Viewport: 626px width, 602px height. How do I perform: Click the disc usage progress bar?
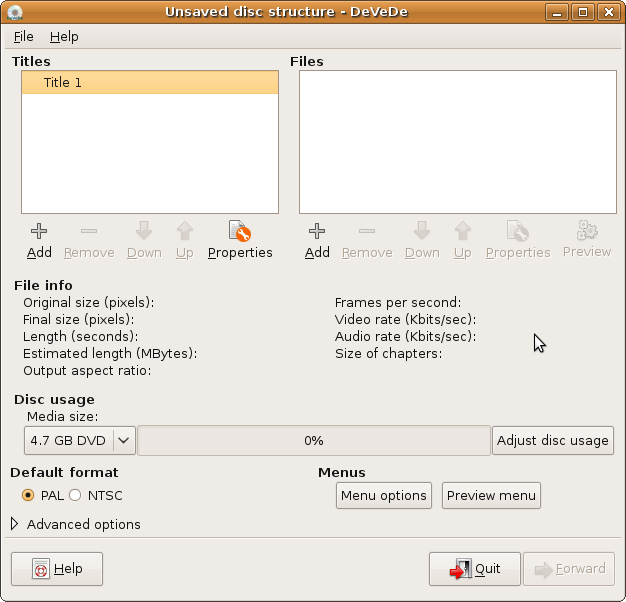click(x=314, y=440)
